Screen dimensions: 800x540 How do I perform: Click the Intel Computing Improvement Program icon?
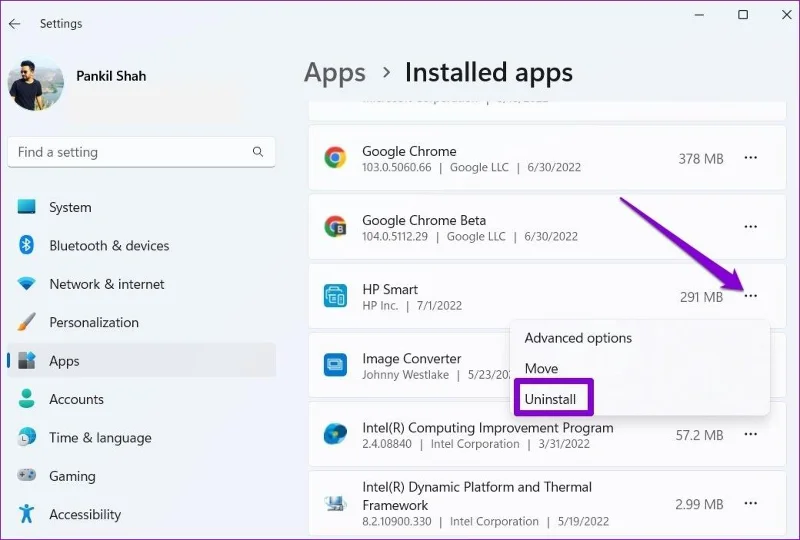click(x=335, y=434)
